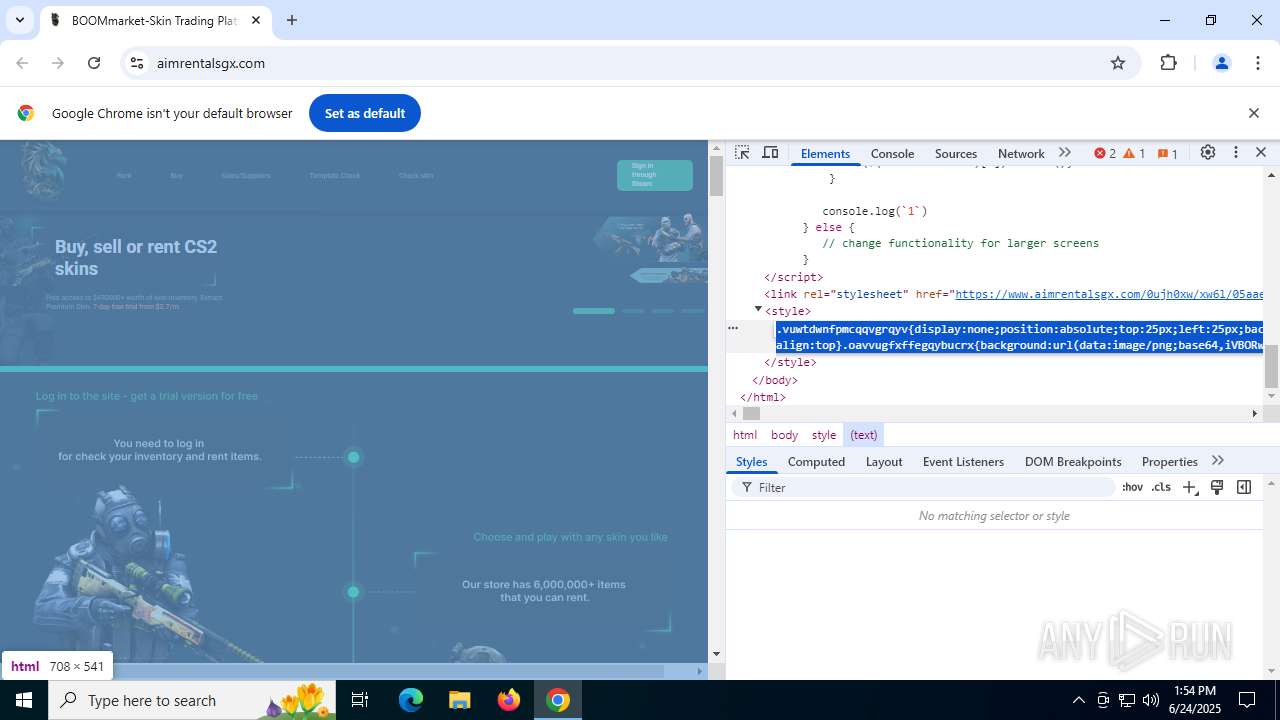Viewport: 1280px width, 720px height.
Task: Toggle rendering emulations paintbrush icon
Action: tap(1217, 487)
